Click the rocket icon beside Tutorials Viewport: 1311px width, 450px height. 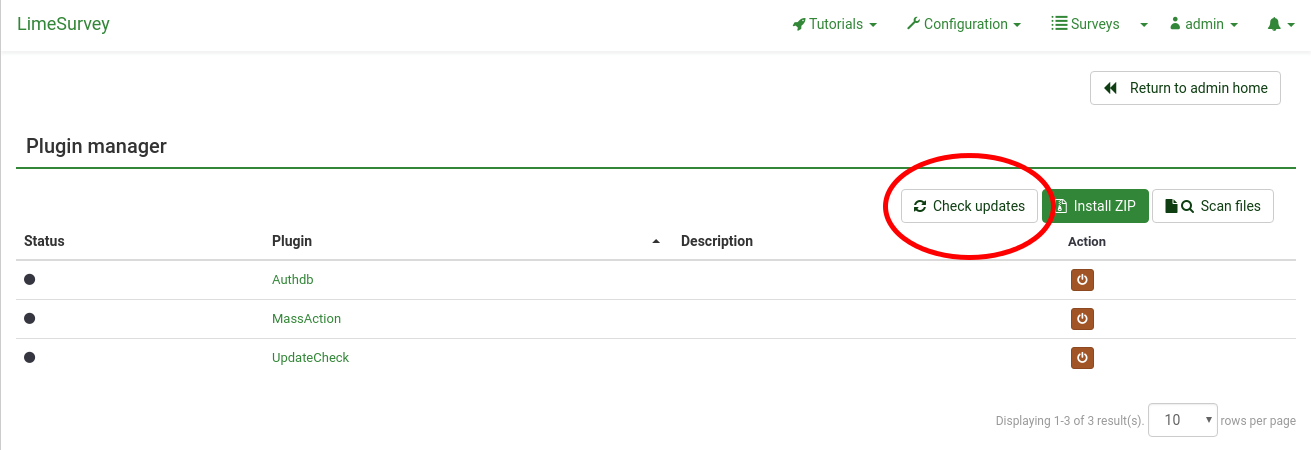coord(799,24)
